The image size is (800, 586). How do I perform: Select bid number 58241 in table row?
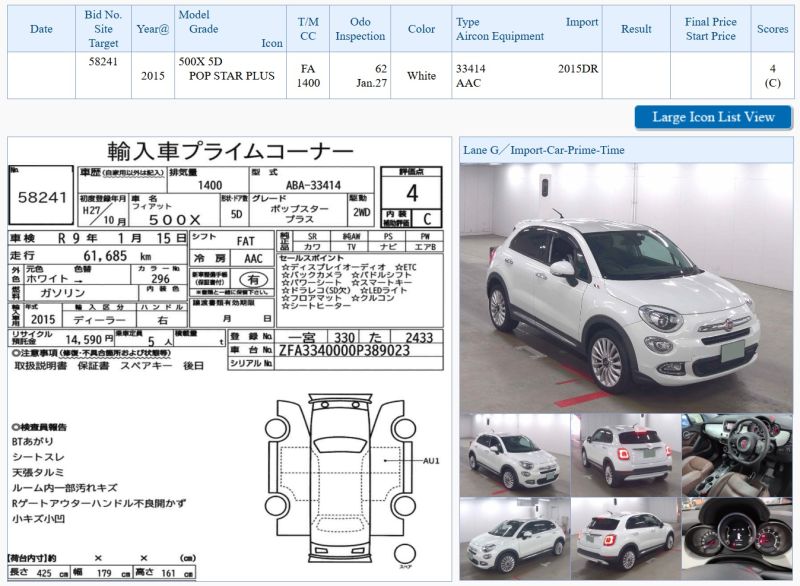[103, 62]
